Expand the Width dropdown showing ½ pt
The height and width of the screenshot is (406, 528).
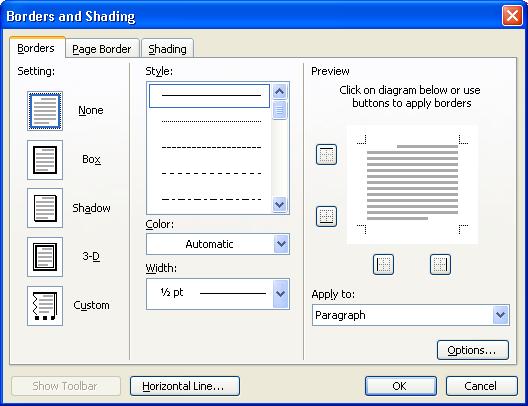[218, 294]
